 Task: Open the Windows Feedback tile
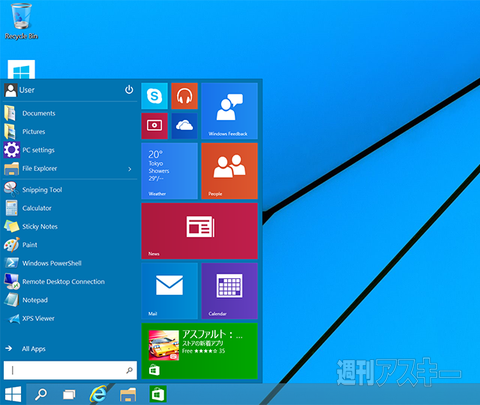click(229, 111)
